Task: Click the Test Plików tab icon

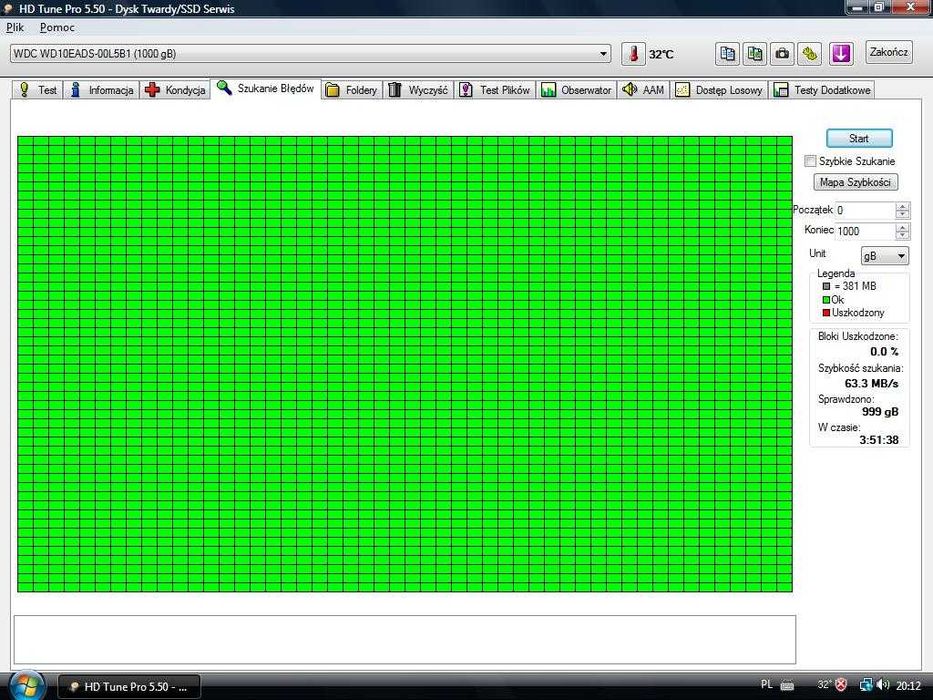Action: tap(466, 90)
